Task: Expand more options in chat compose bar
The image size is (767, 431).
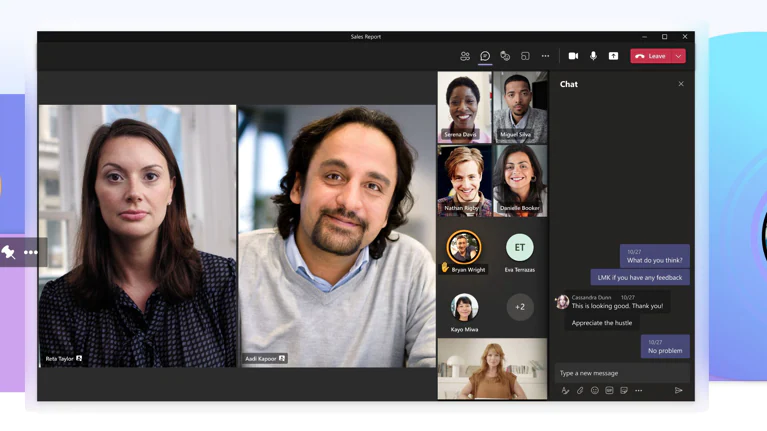Action: point(639,391)
